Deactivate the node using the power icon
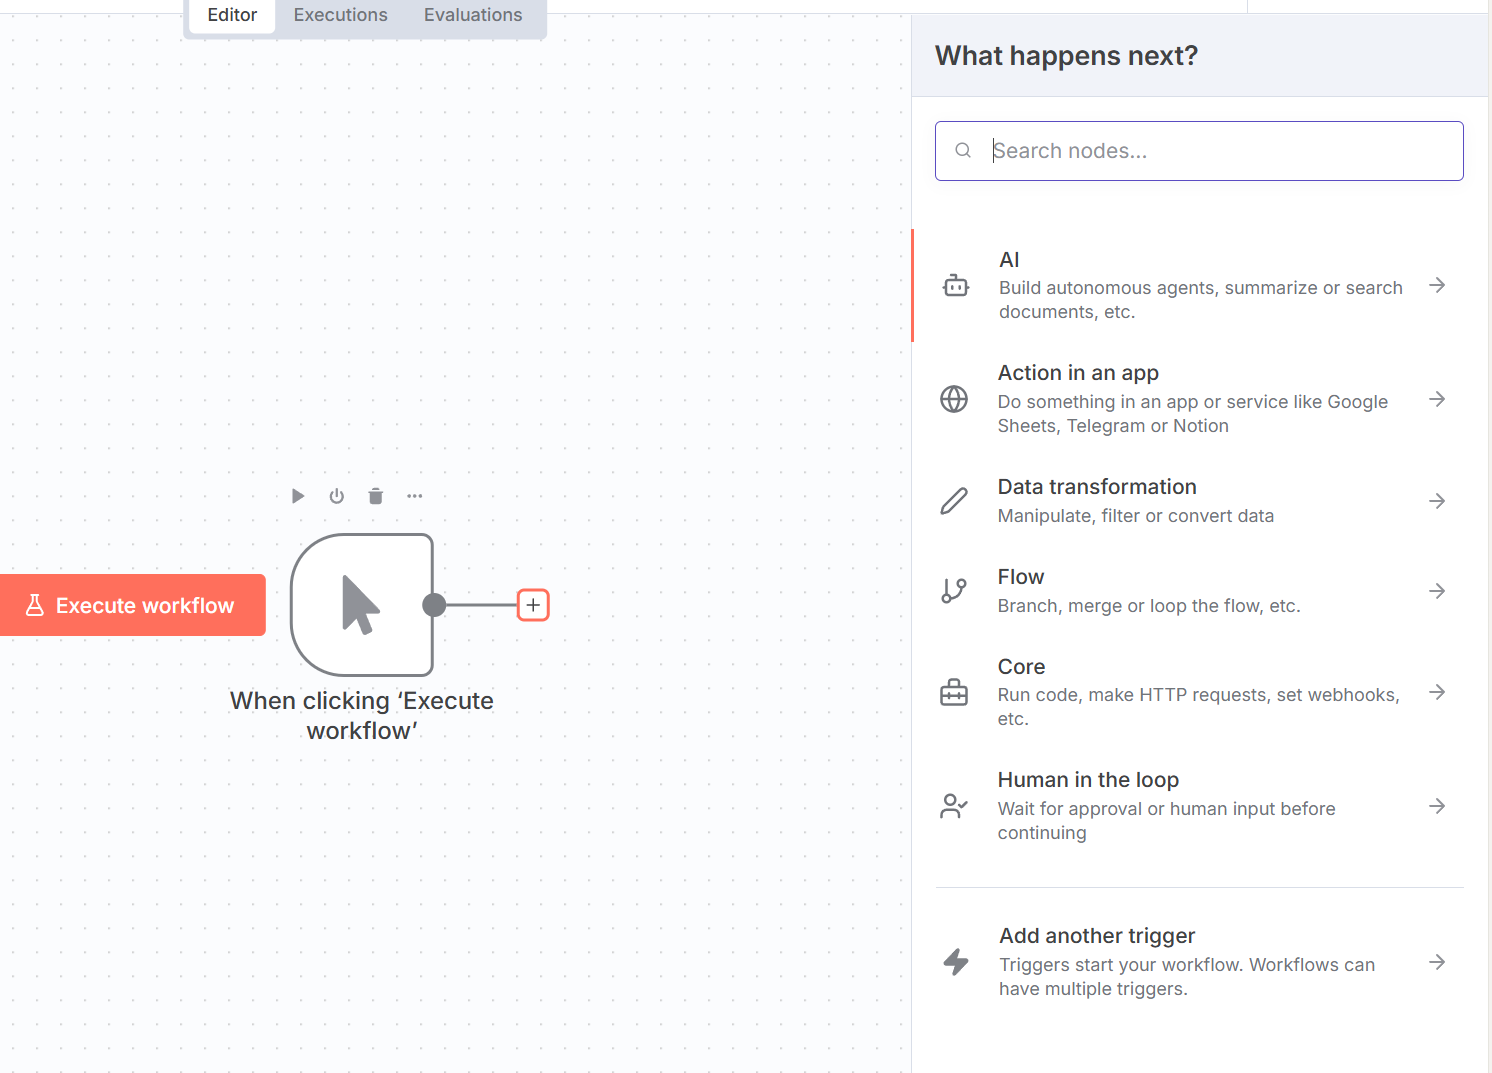Screen dimensions: 1492x1073 click(337, 496)
